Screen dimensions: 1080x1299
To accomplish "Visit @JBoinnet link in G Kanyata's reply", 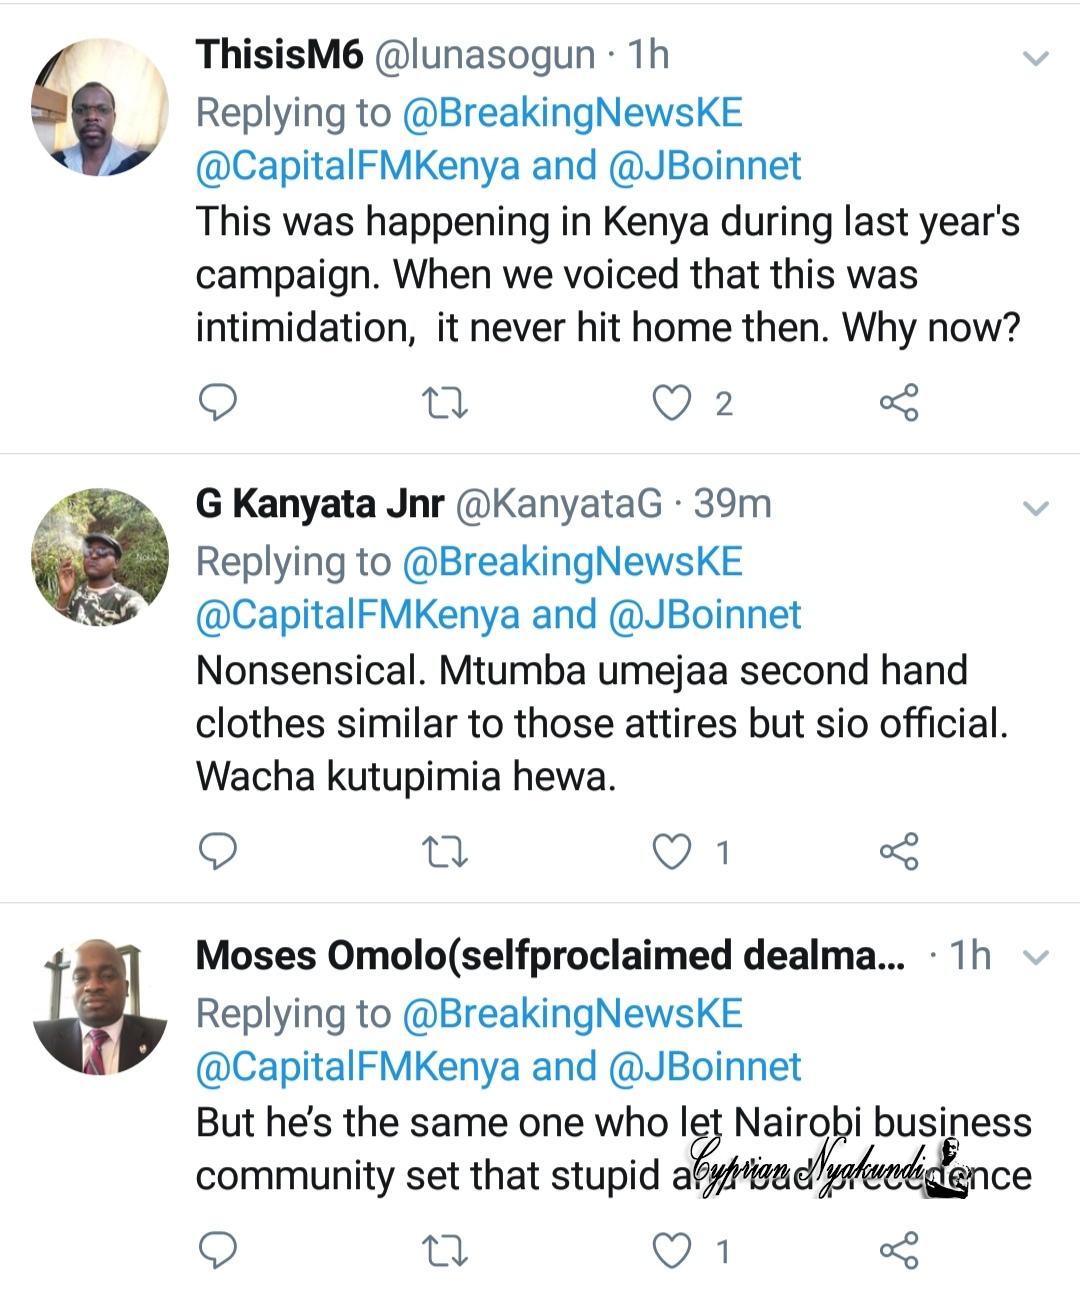I will pos(705,615).
